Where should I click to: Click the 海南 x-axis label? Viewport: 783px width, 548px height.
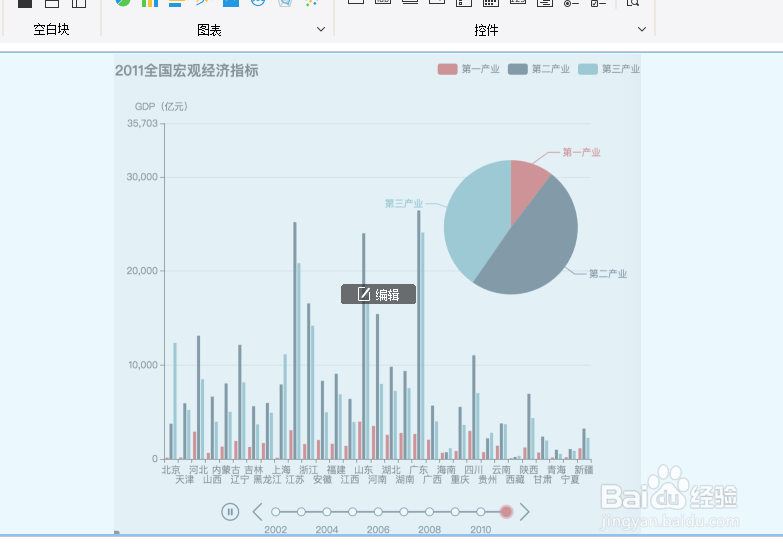click(x=446, y=470)
